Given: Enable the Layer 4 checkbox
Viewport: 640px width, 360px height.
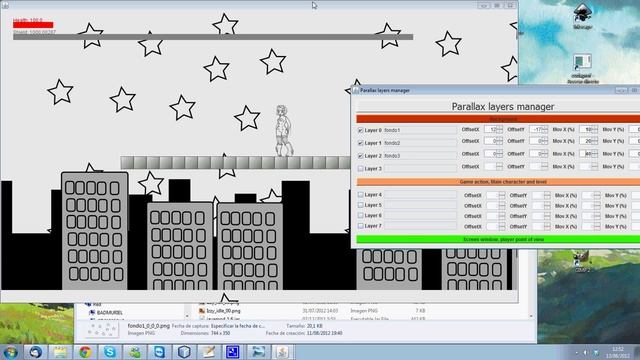Looking at the screenshot, I should point(360,195).
